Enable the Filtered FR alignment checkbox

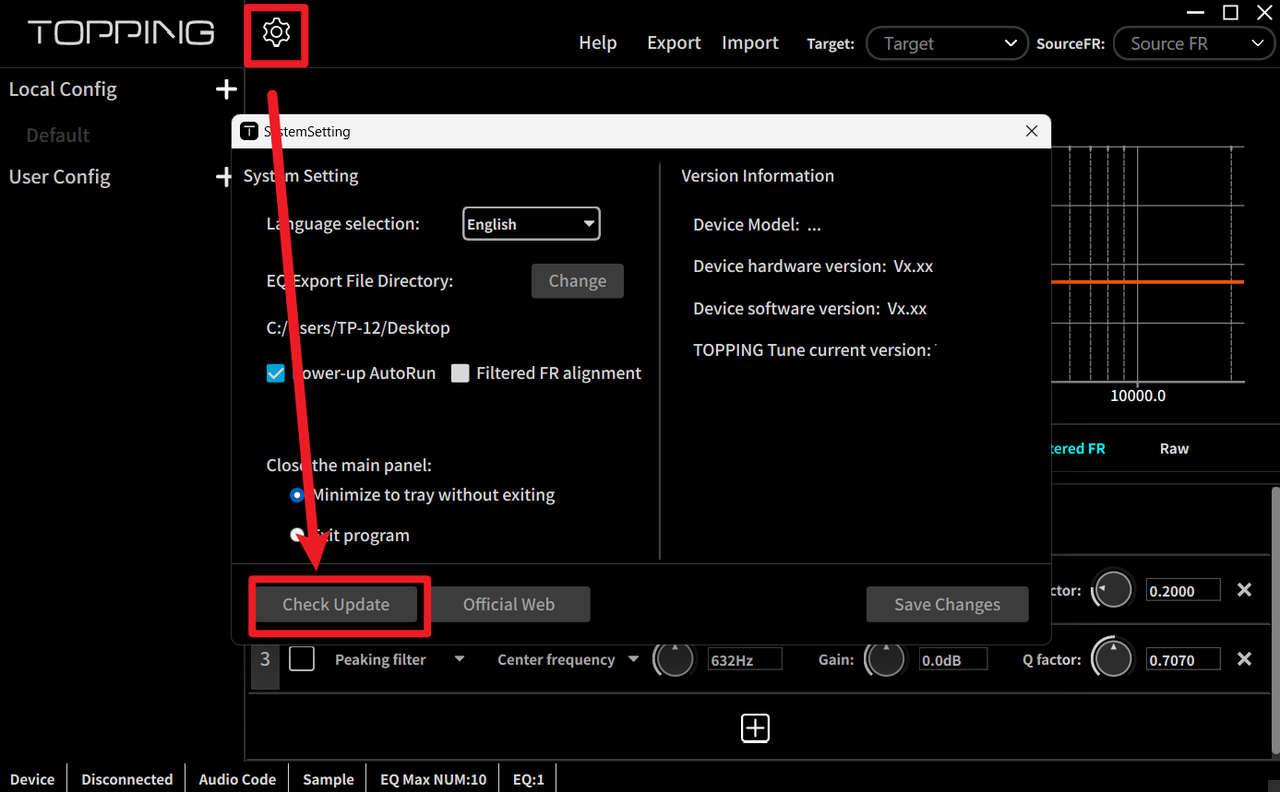[460, 373]
